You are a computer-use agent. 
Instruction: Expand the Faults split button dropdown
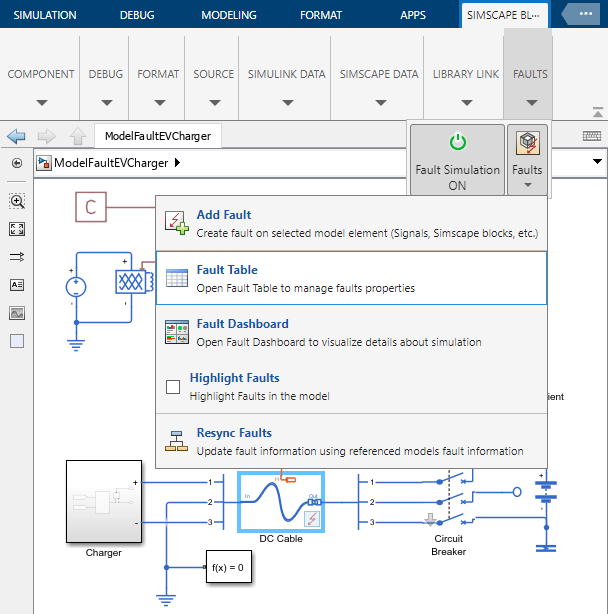527,185
